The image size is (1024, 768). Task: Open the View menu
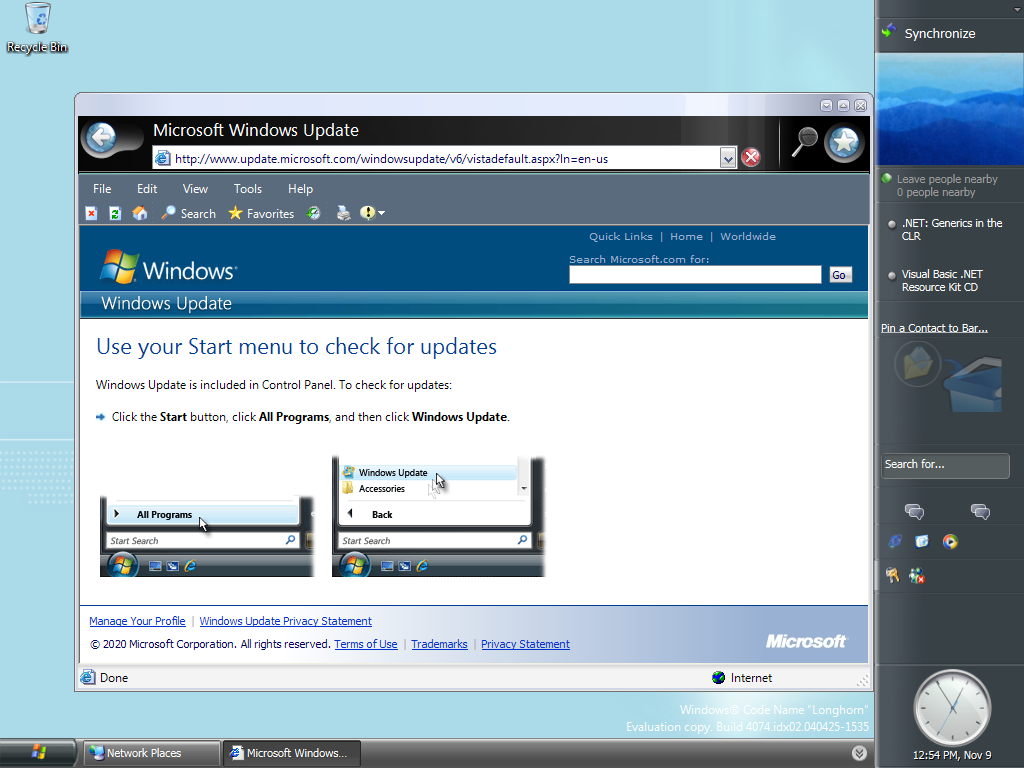click(195, 189)
